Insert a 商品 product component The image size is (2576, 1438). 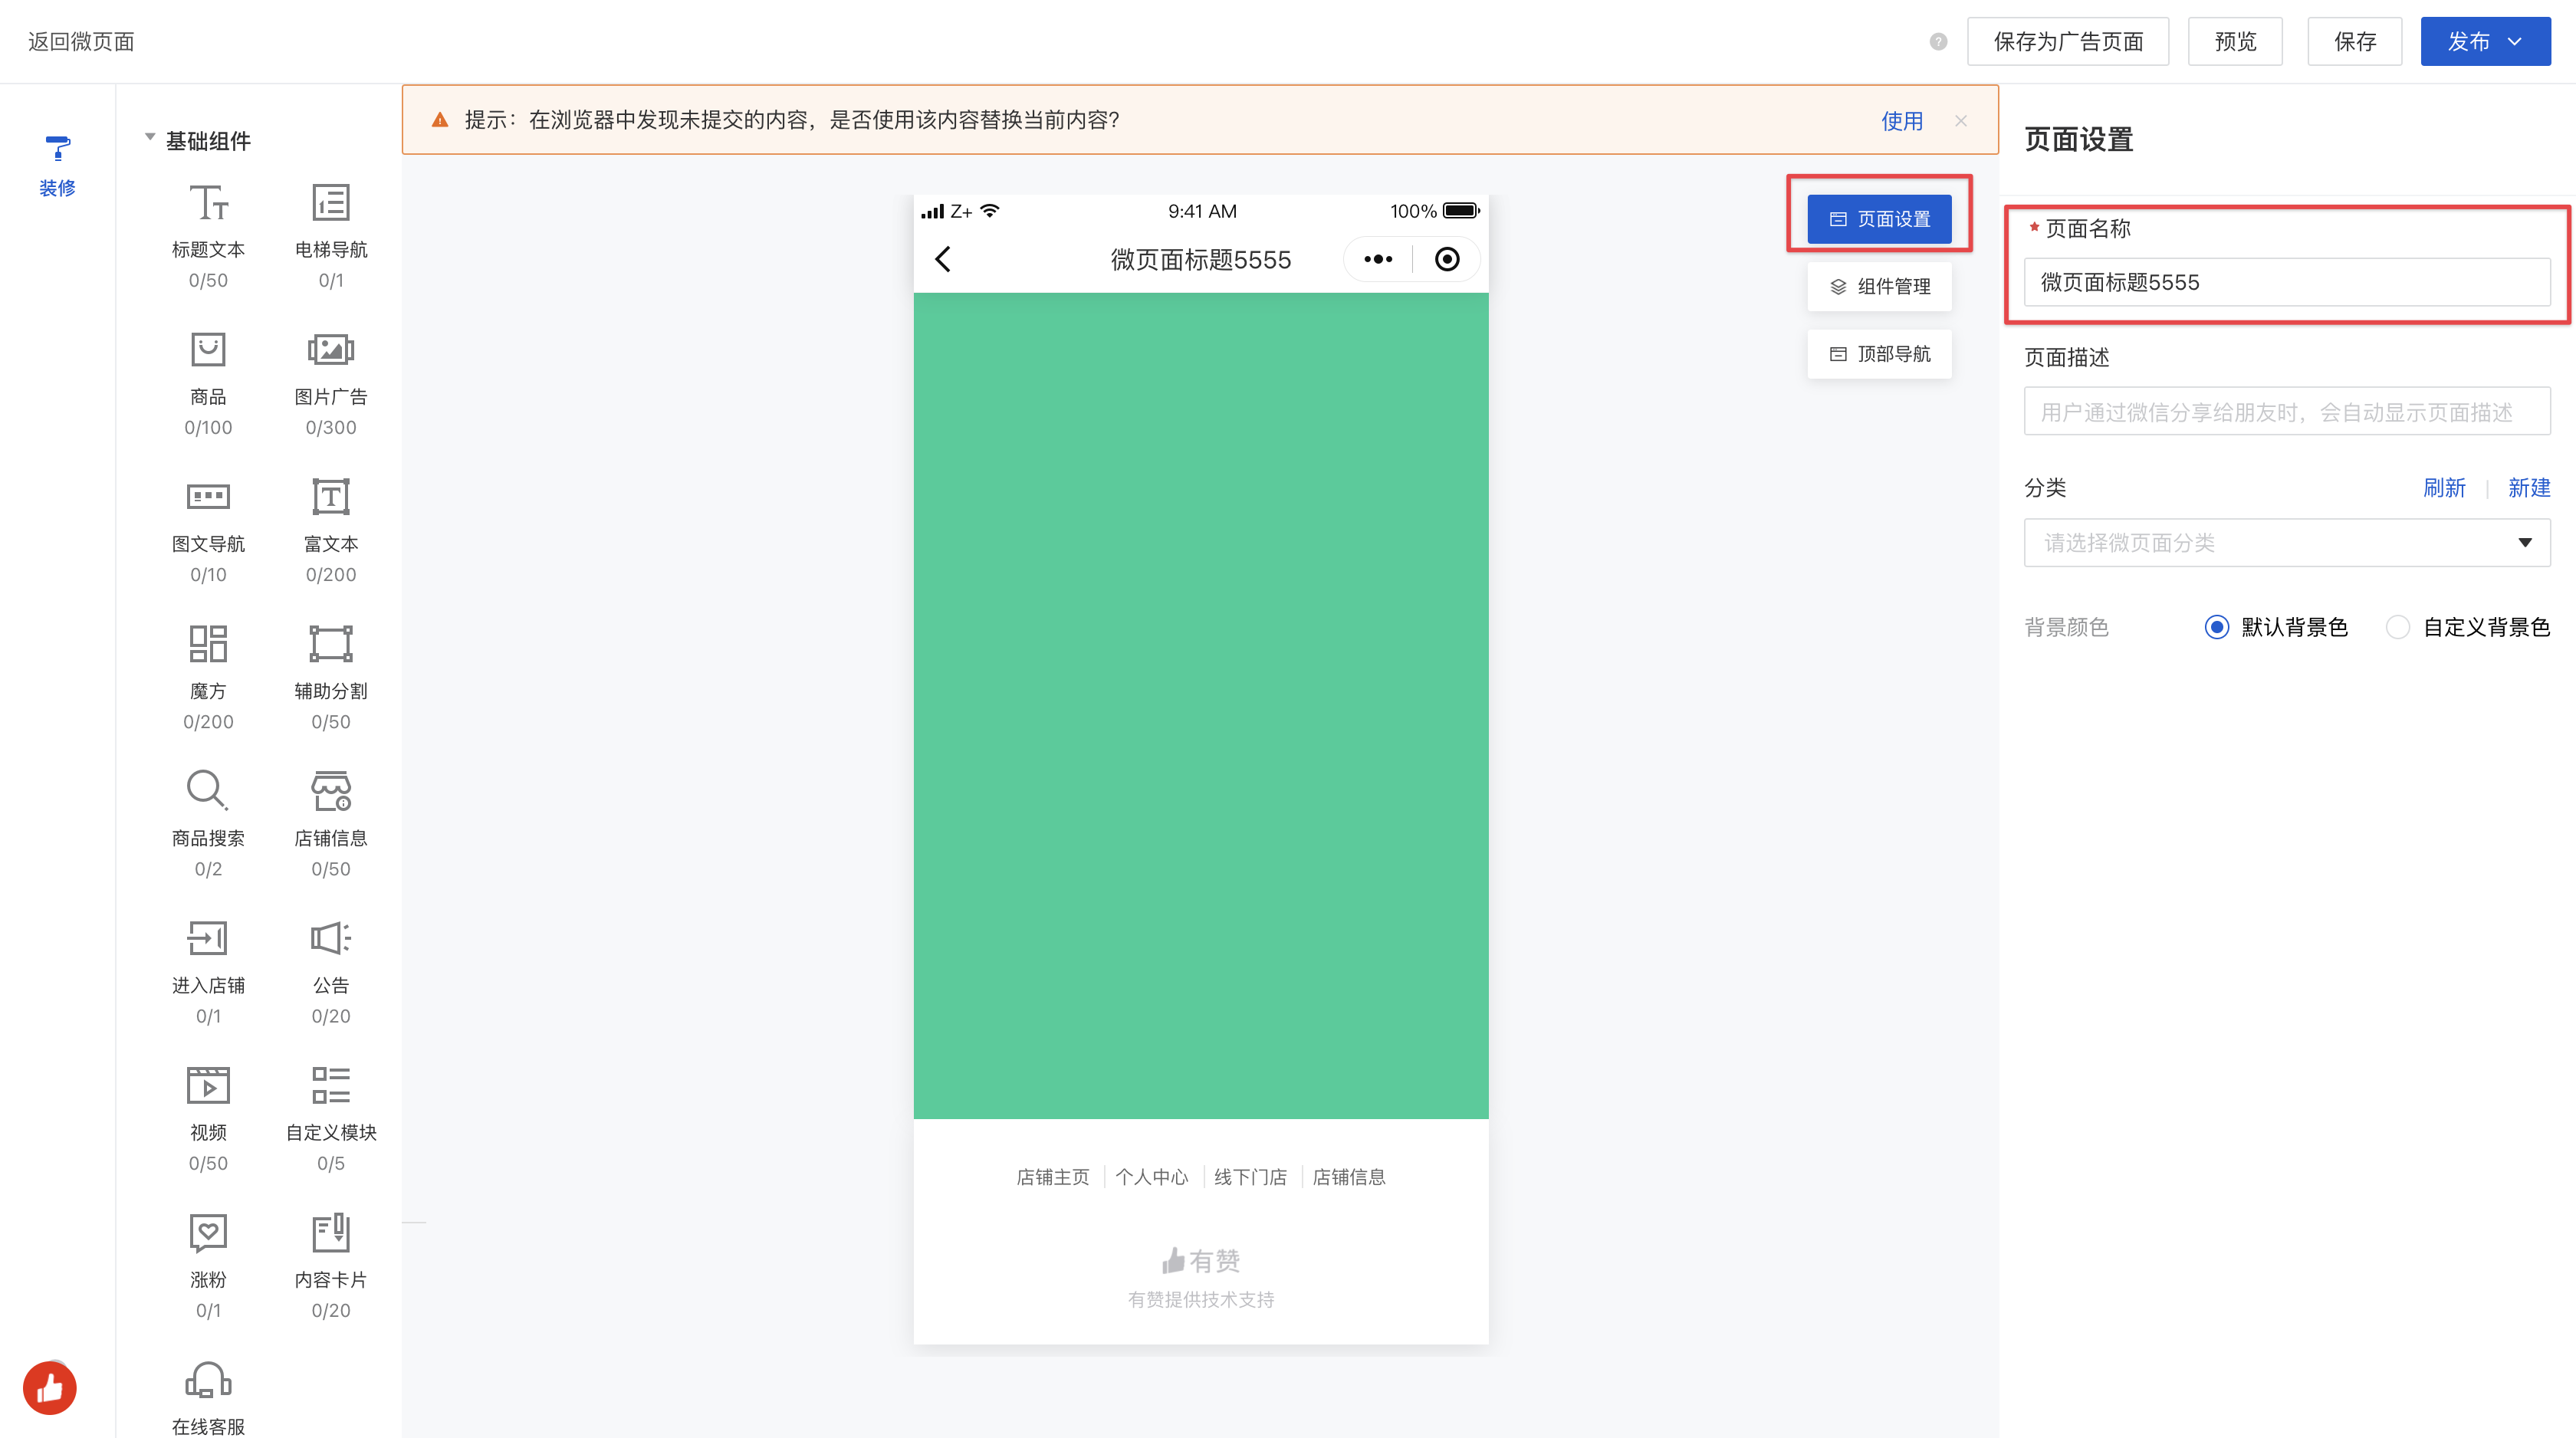point(208,370)
